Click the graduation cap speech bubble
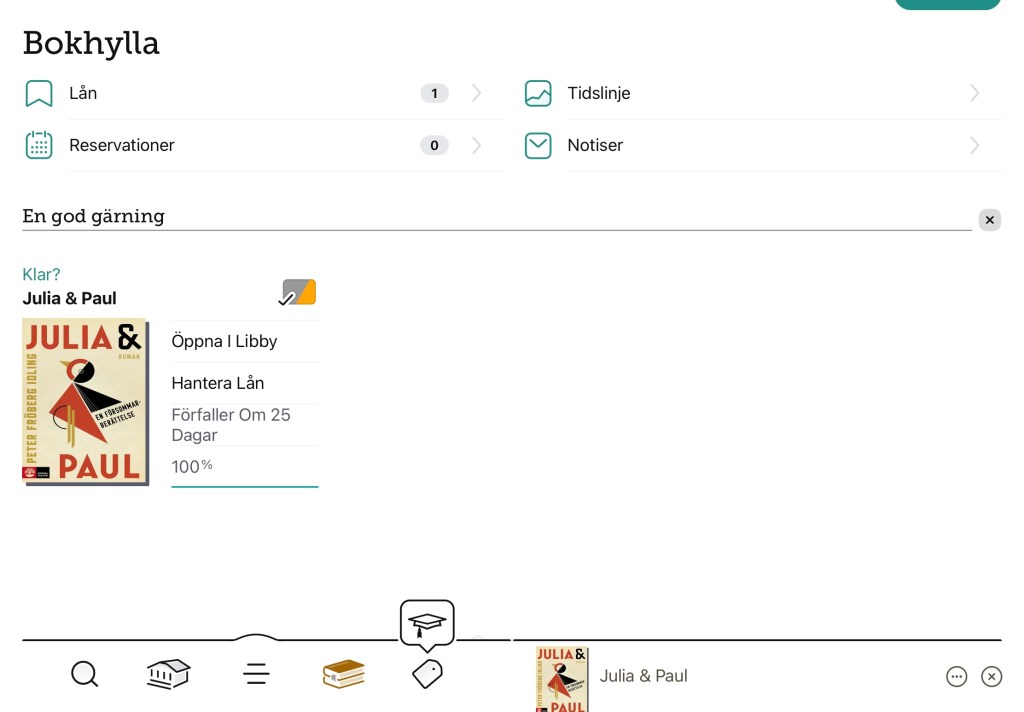This screenshot has width=1024, height=712. [427, 624]
